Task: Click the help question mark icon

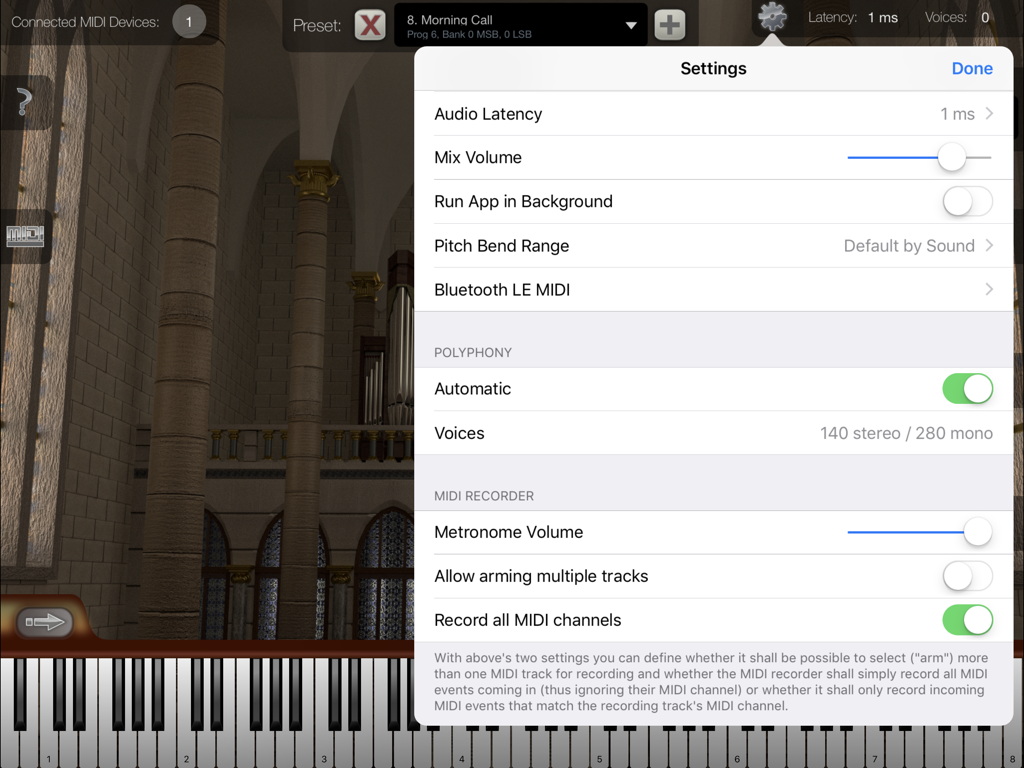Action: 22,101
